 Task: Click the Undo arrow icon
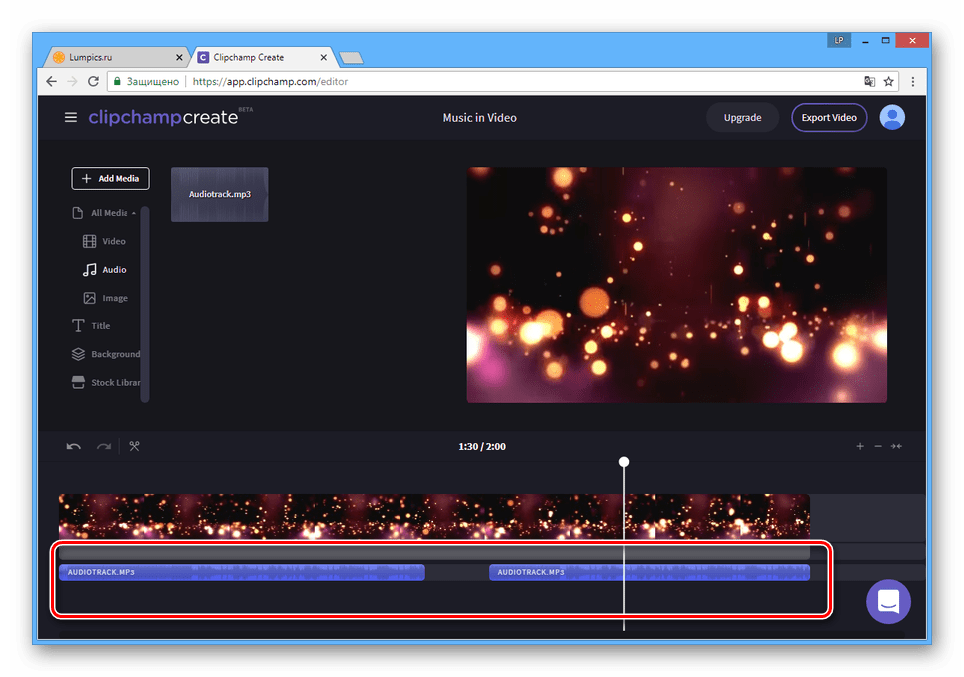[x=74, y=446]
